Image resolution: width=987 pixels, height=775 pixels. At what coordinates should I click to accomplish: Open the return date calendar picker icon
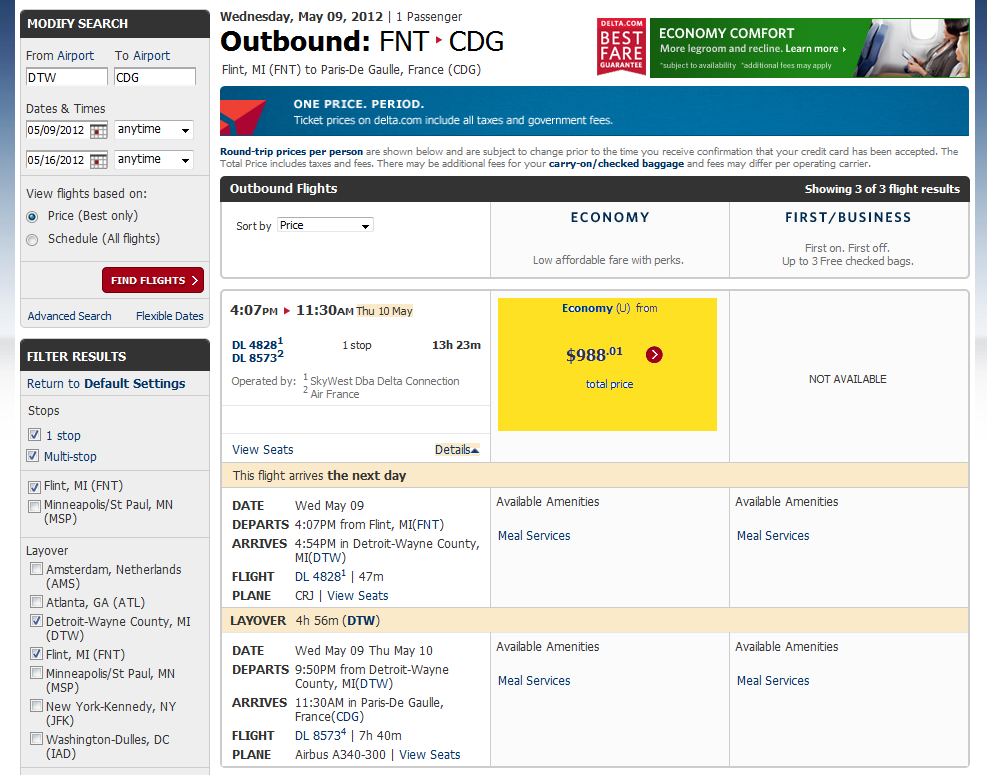pyautogui.click(x=98, y=160)
